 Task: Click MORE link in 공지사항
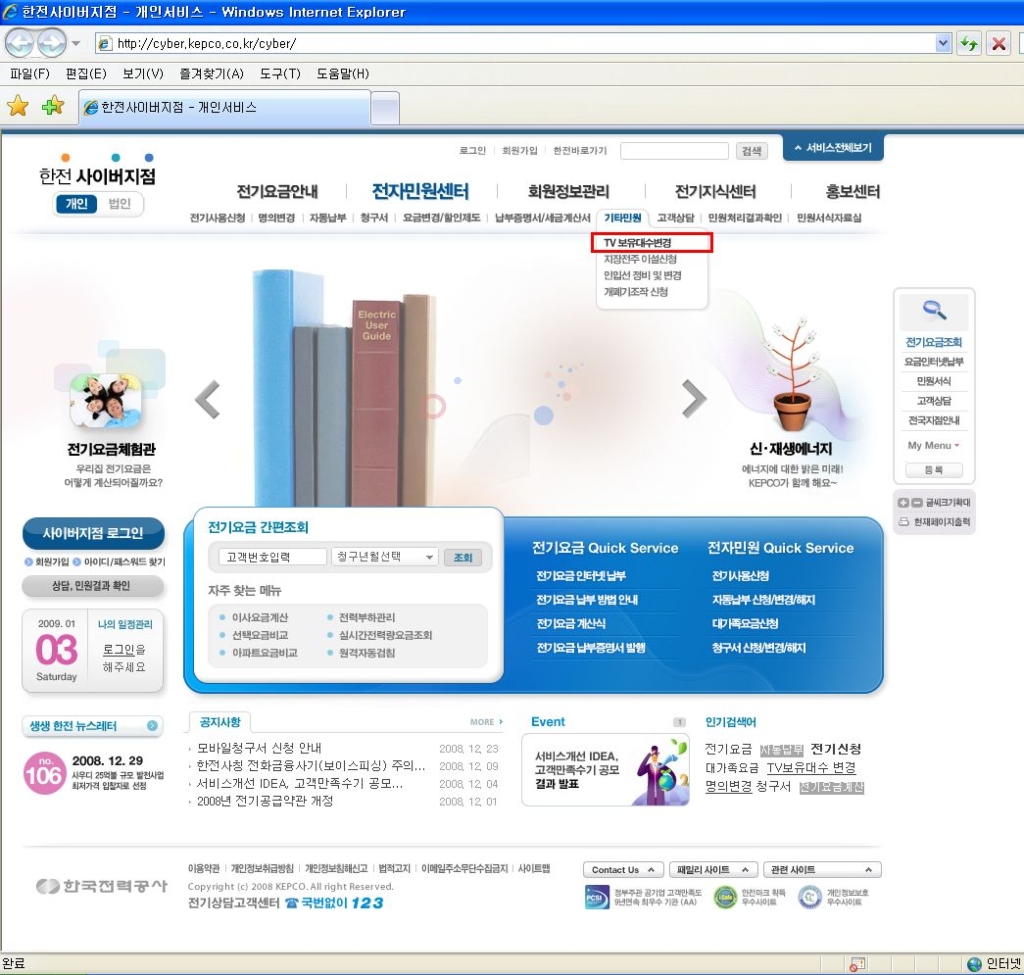[487, 722]
